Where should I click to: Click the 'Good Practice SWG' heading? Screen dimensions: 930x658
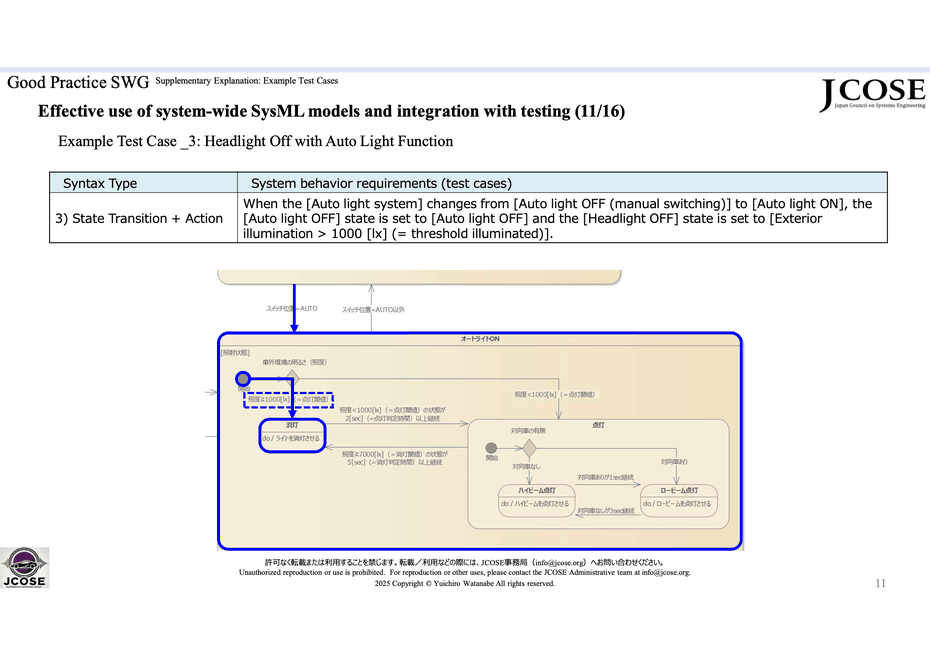click(x=78, y=82)
